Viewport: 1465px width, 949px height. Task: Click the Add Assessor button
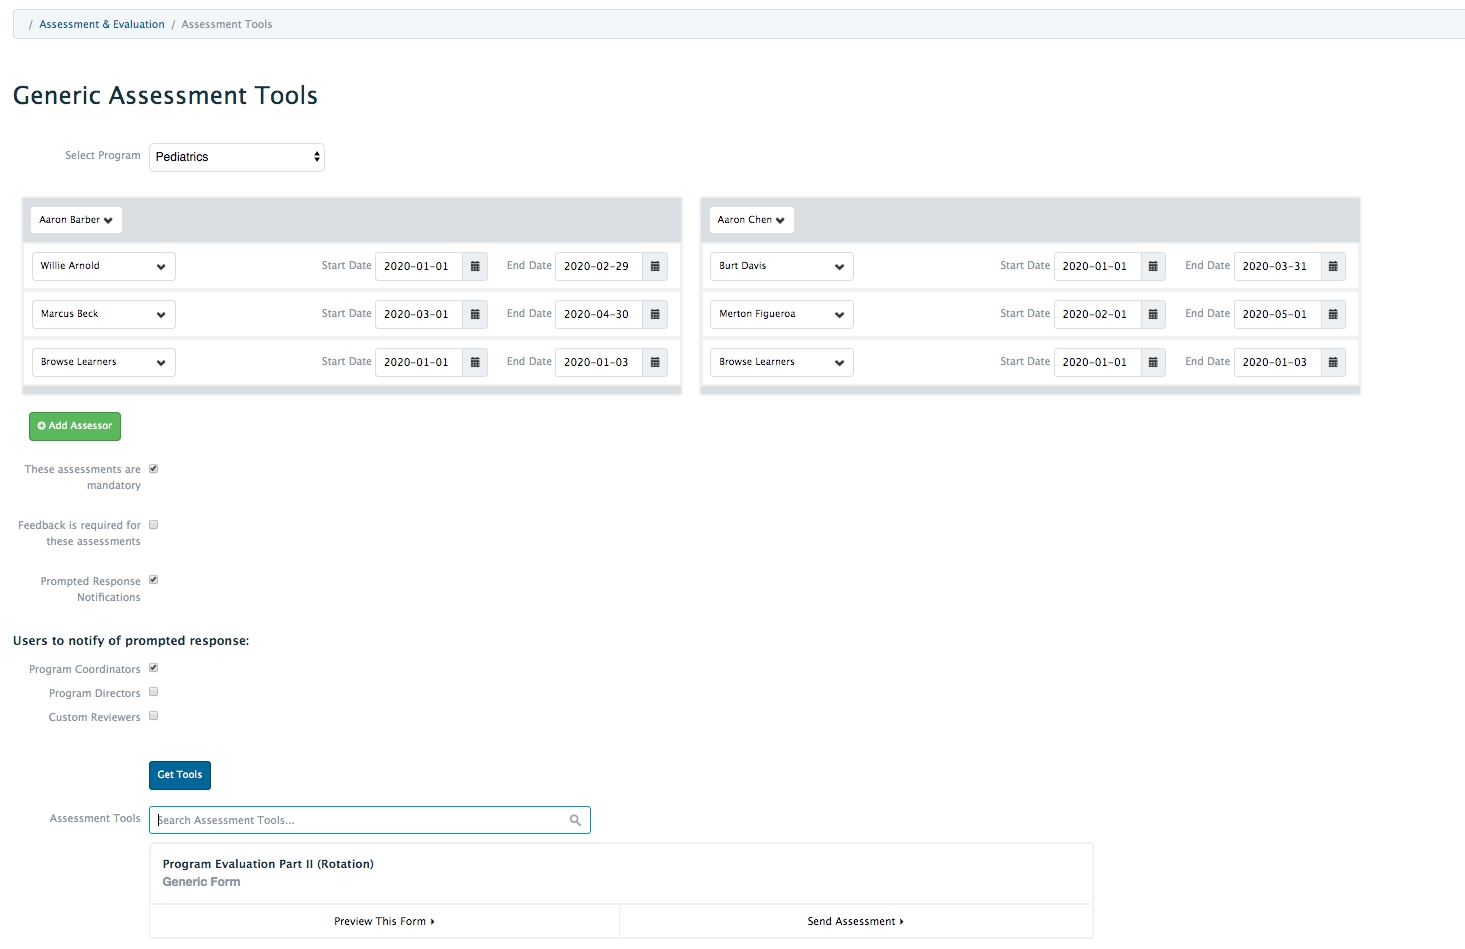[75, 426]
